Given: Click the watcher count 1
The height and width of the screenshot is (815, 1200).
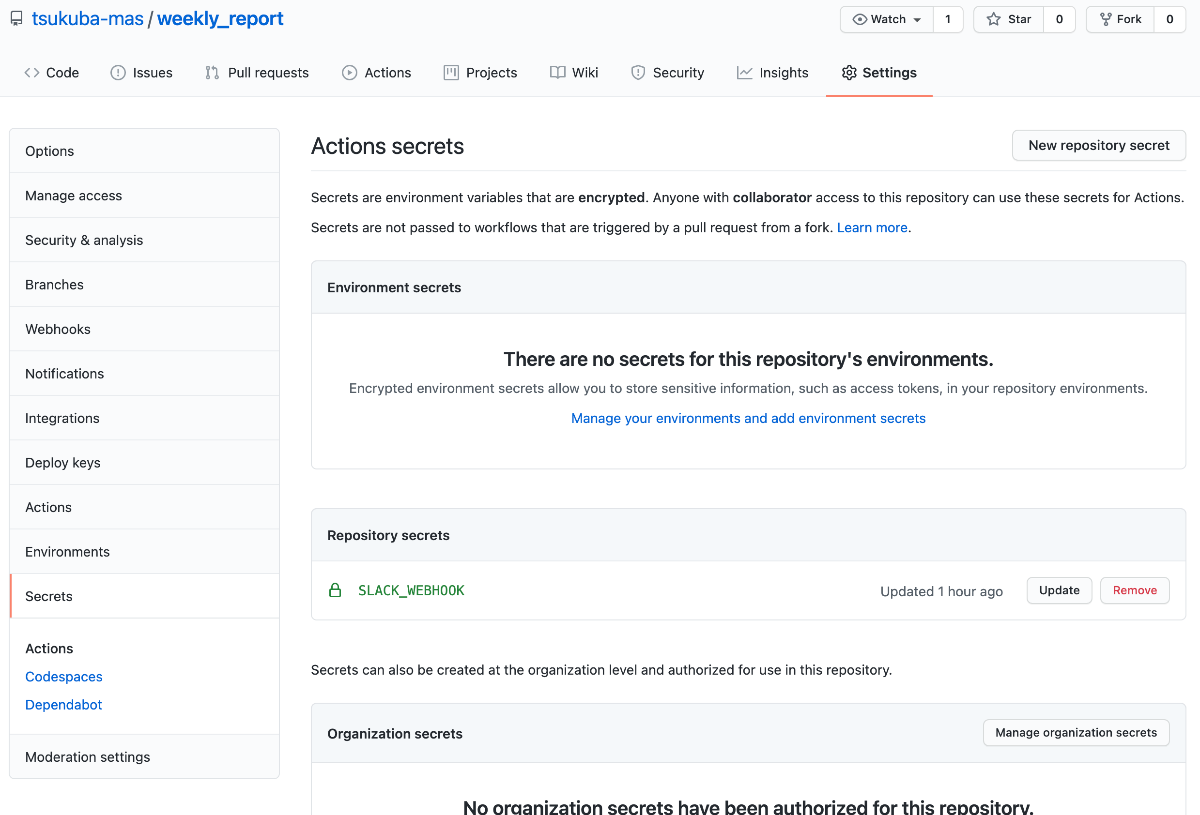Looking at the screenshot, I should click(x=948, y=19).
